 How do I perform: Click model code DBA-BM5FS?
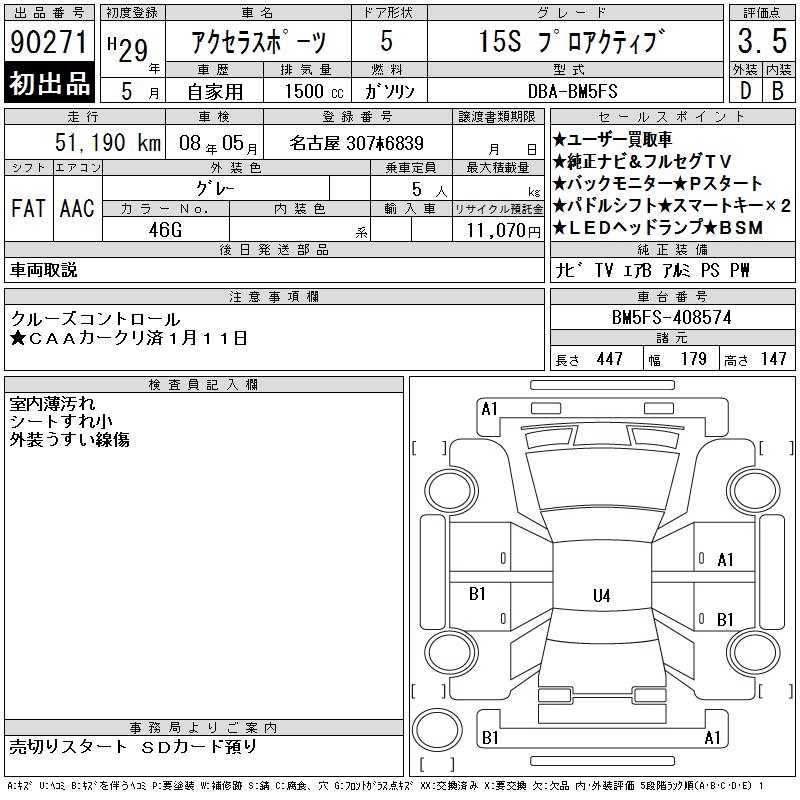[x=572, y=91]
